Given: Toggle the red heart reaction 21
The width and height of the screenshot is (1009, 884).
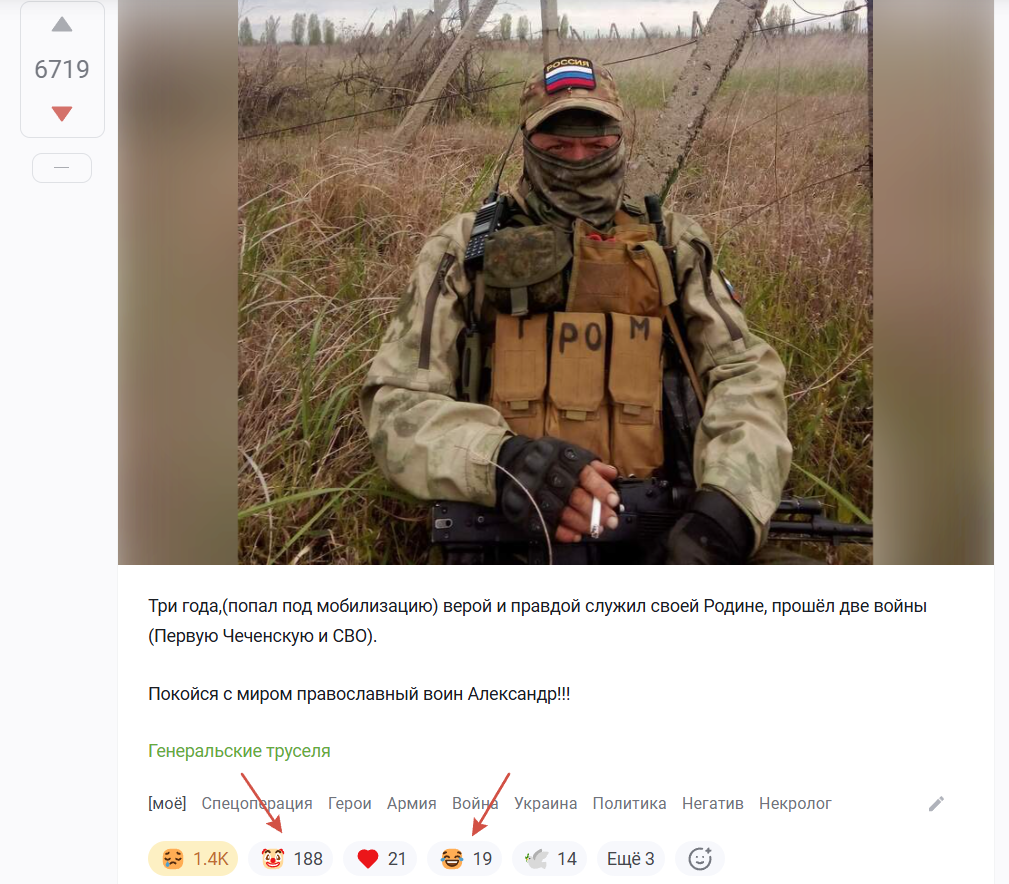Looking at the screenshot, I should point(380,858).
